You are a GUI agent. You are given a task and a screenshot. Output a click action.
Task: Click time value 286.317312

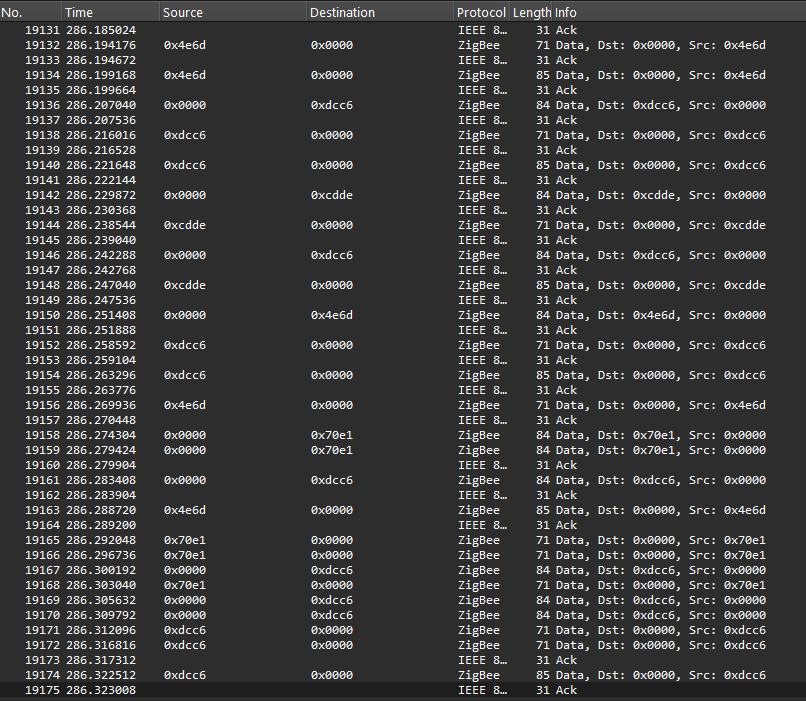101,660
